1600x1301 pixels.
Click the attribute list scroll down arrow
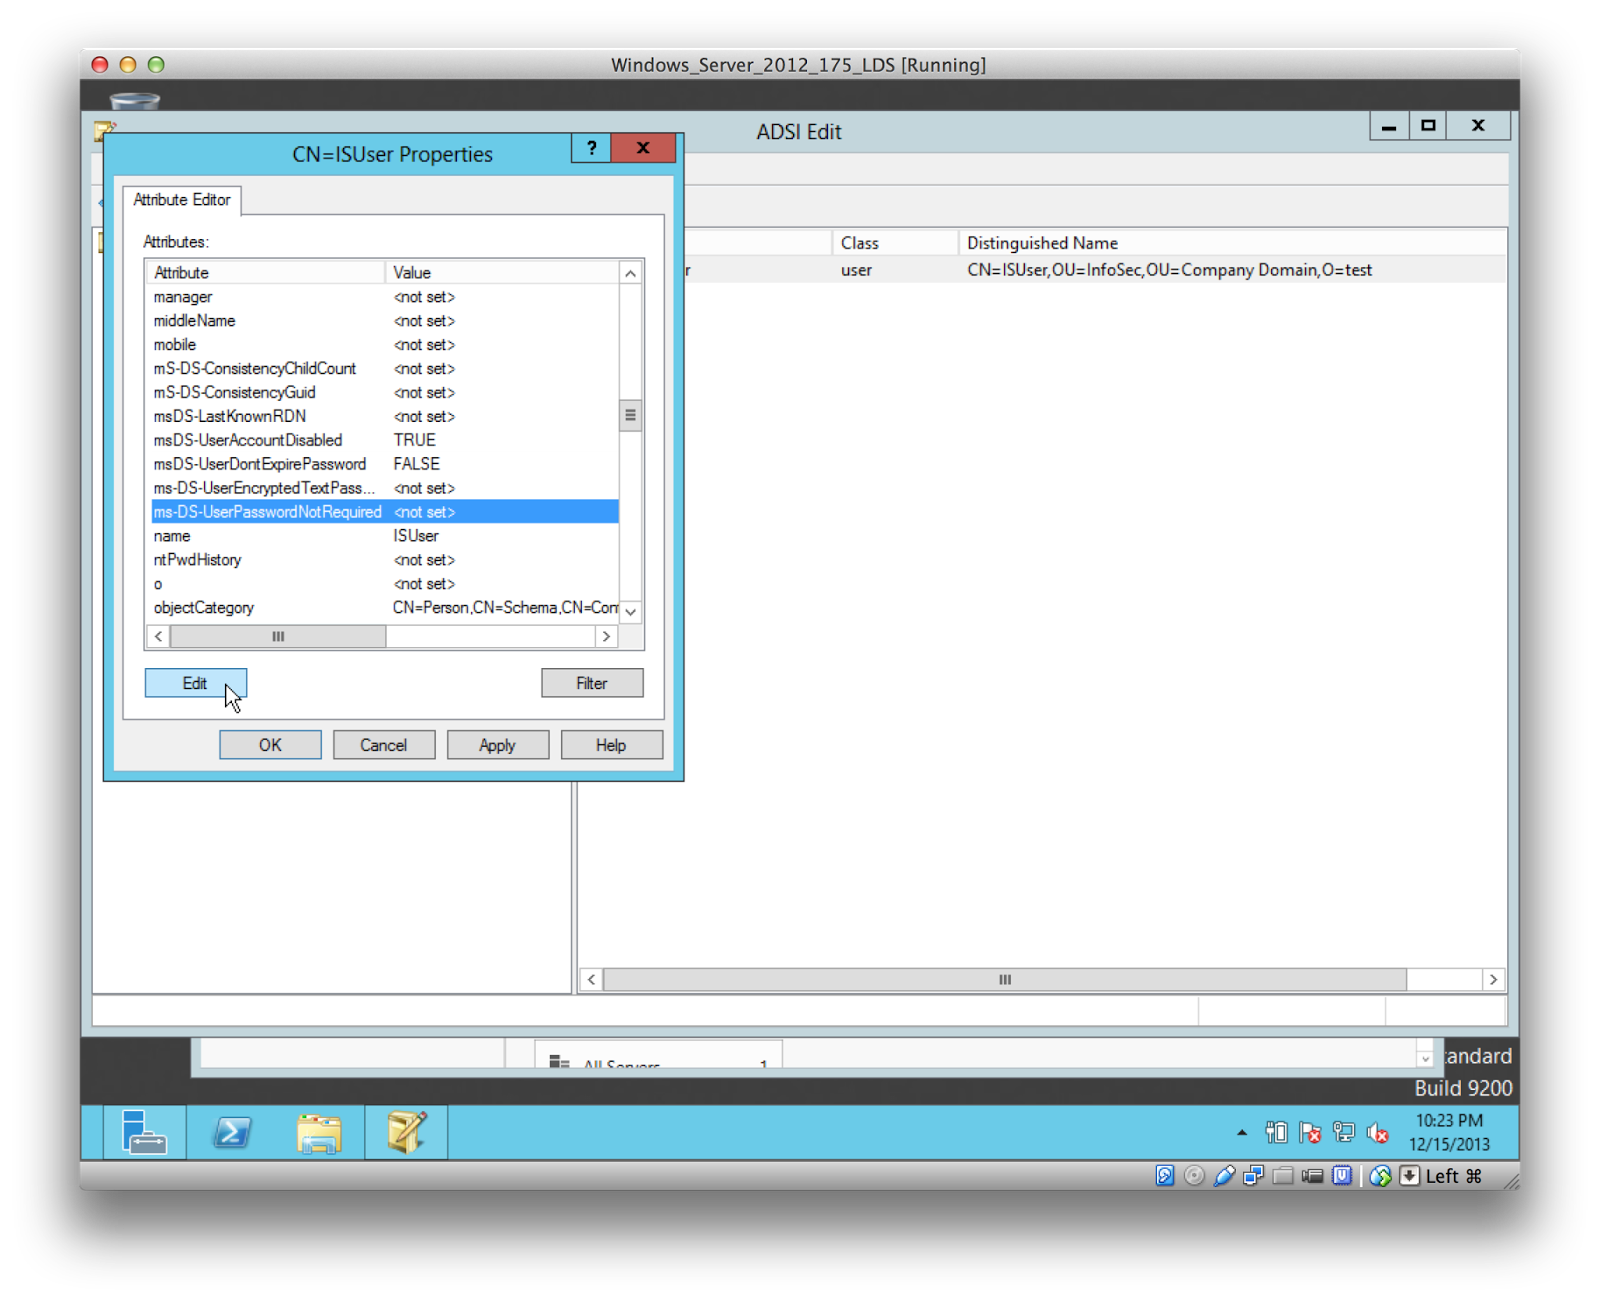pos(630,611)
